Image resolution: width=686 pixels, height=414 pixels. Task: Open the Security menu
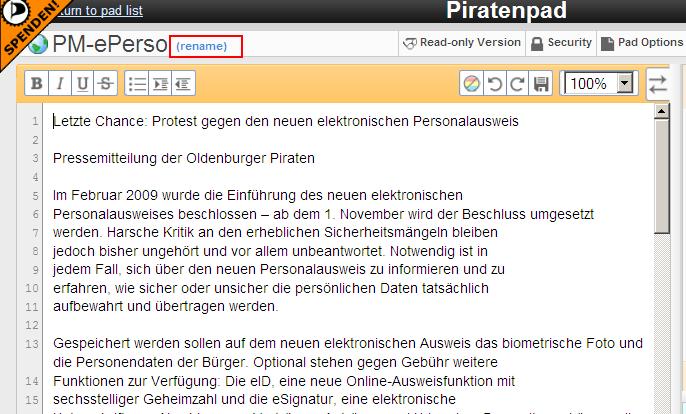point(561,43)
